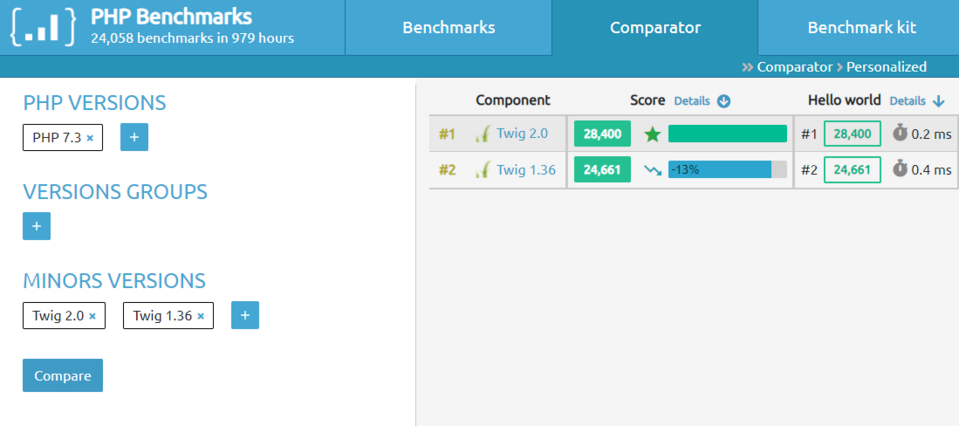Viewport: 959px width, 426px height.
Task: Click the green 28,400 score badge
Action: [602, 134]
